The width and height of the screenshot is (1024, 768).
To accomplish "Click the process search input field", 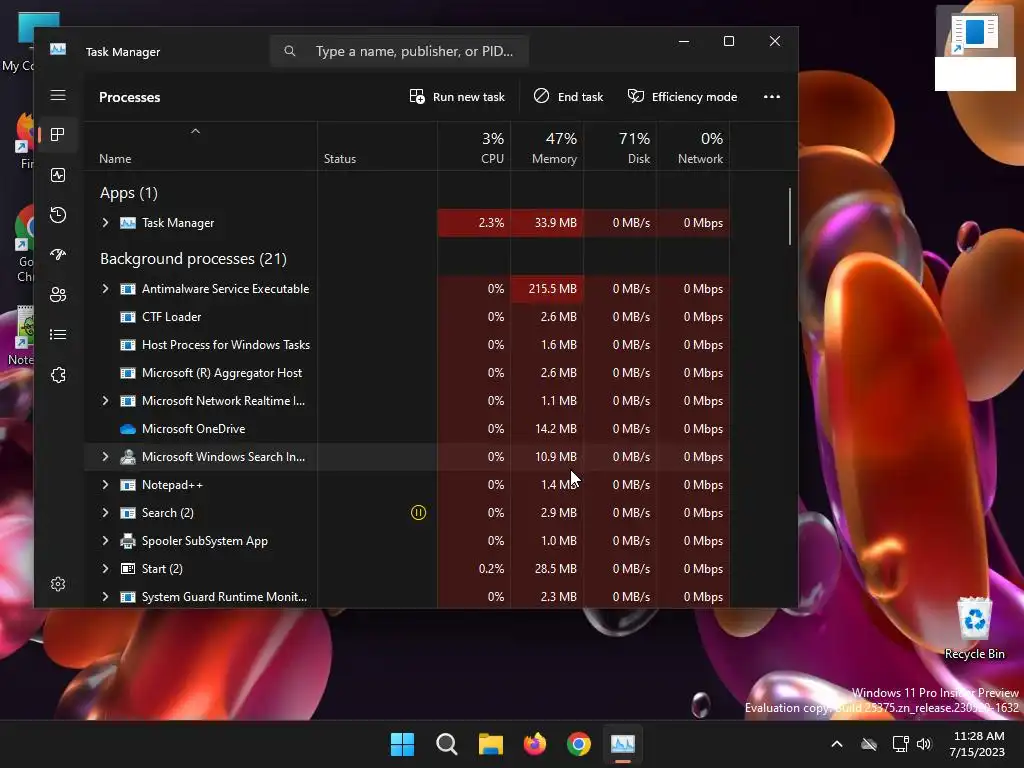I will click(x=399, y=51).
